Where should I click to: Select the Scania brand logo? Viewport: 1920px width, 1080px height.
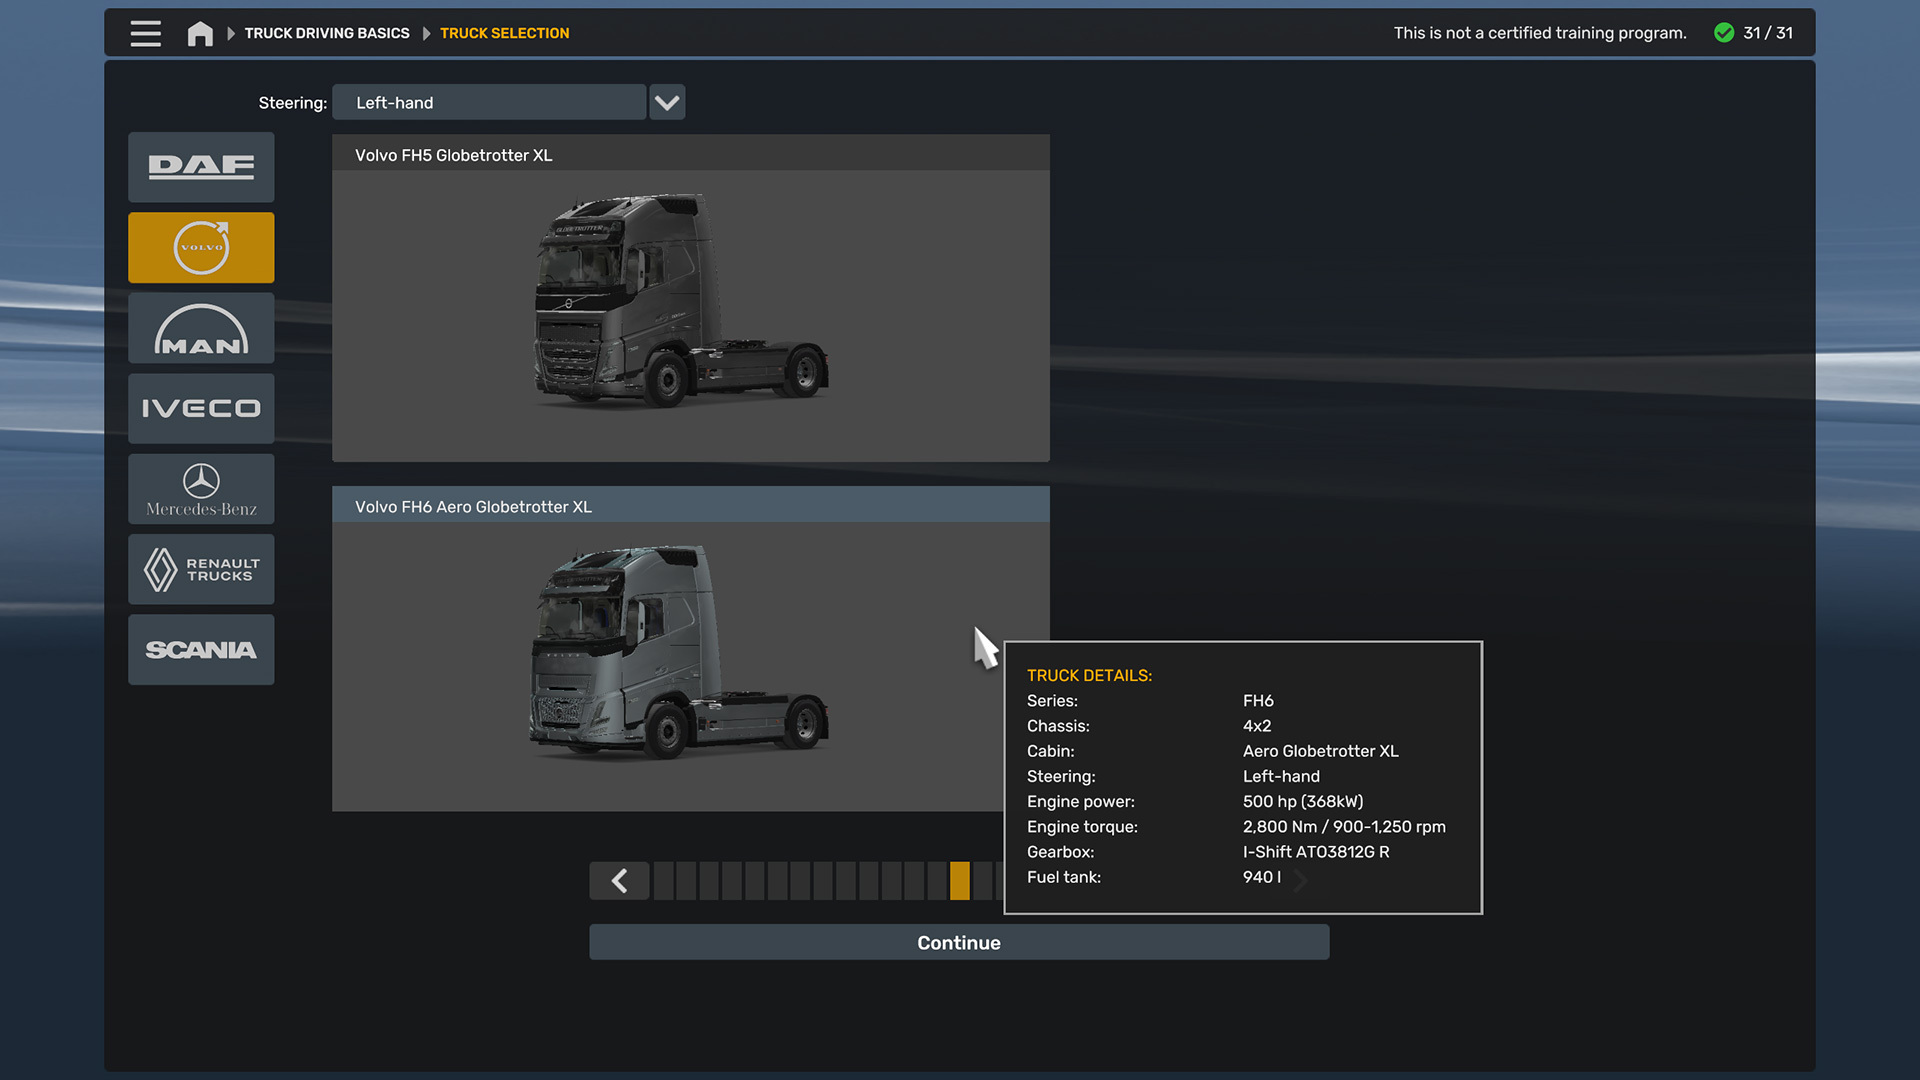click(201, 650)
